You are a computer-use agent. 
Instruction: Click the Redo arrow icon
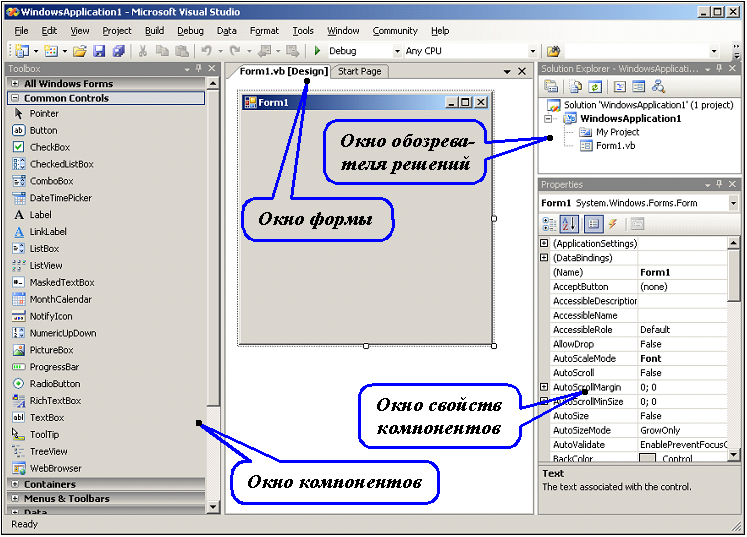click(235, 51)
